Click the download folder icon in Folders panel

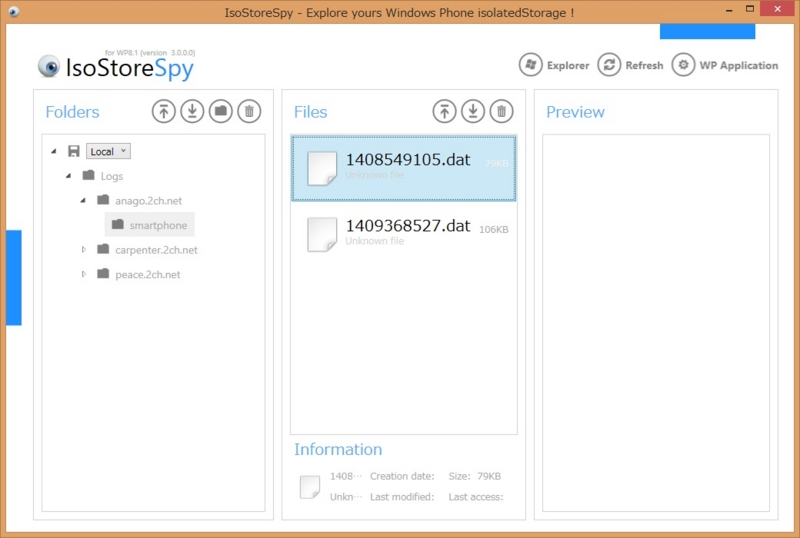click(192, 111)
